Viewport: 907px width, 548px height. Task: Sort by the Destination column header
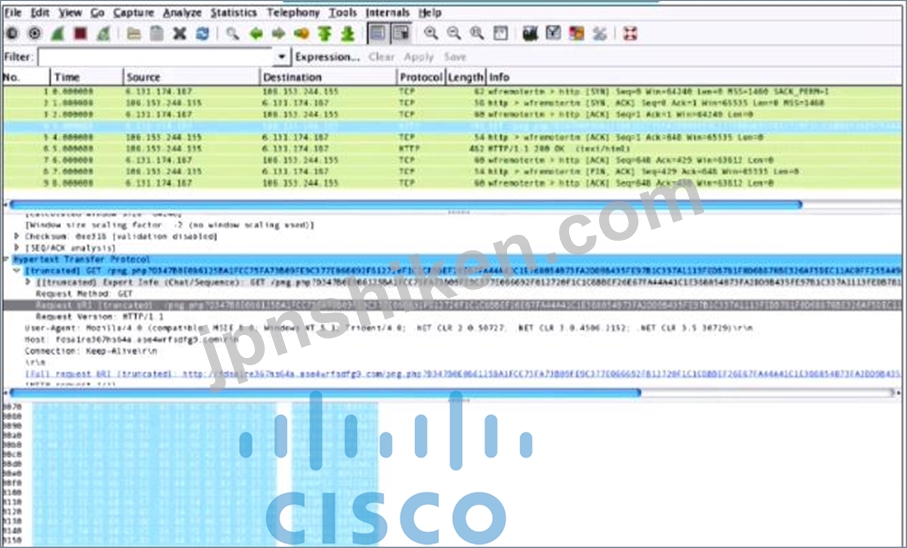(x=328, y=77)
